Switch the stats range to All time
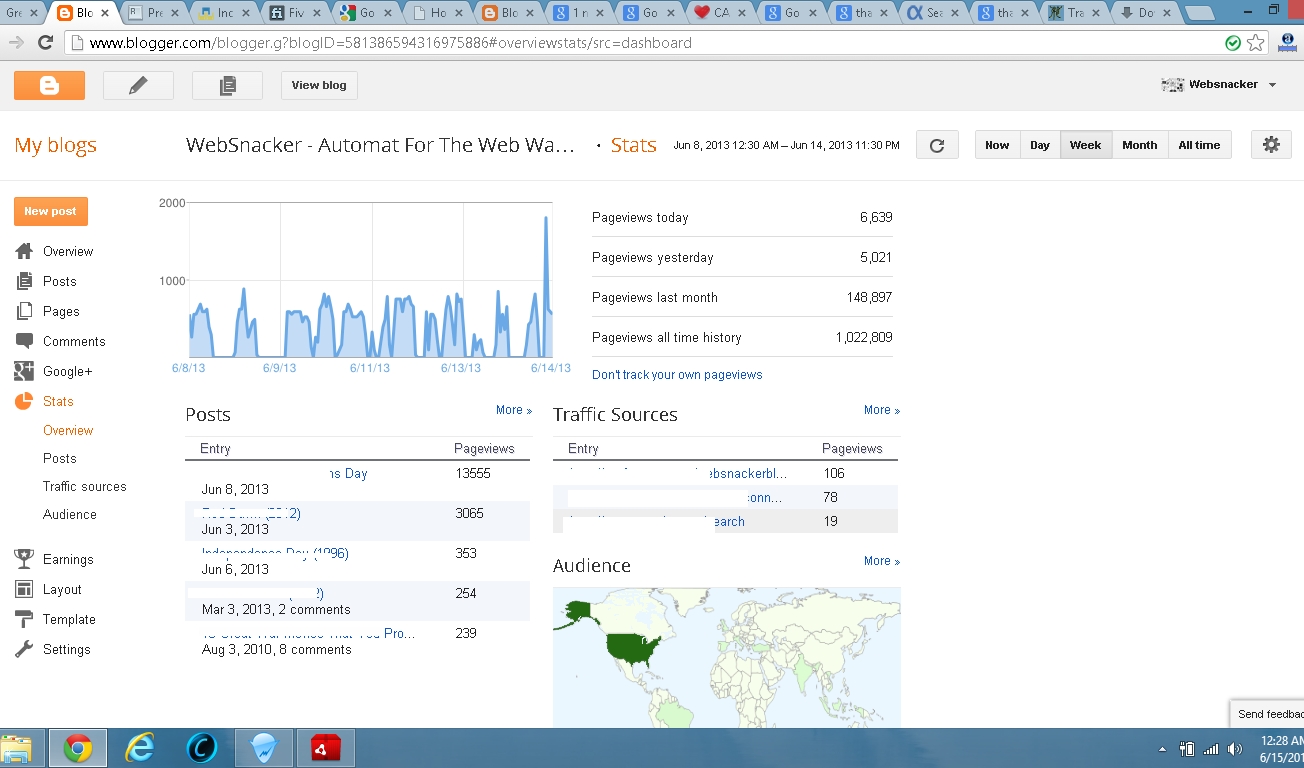This screenshot has width=1304, height=768. pos(1200,145)
